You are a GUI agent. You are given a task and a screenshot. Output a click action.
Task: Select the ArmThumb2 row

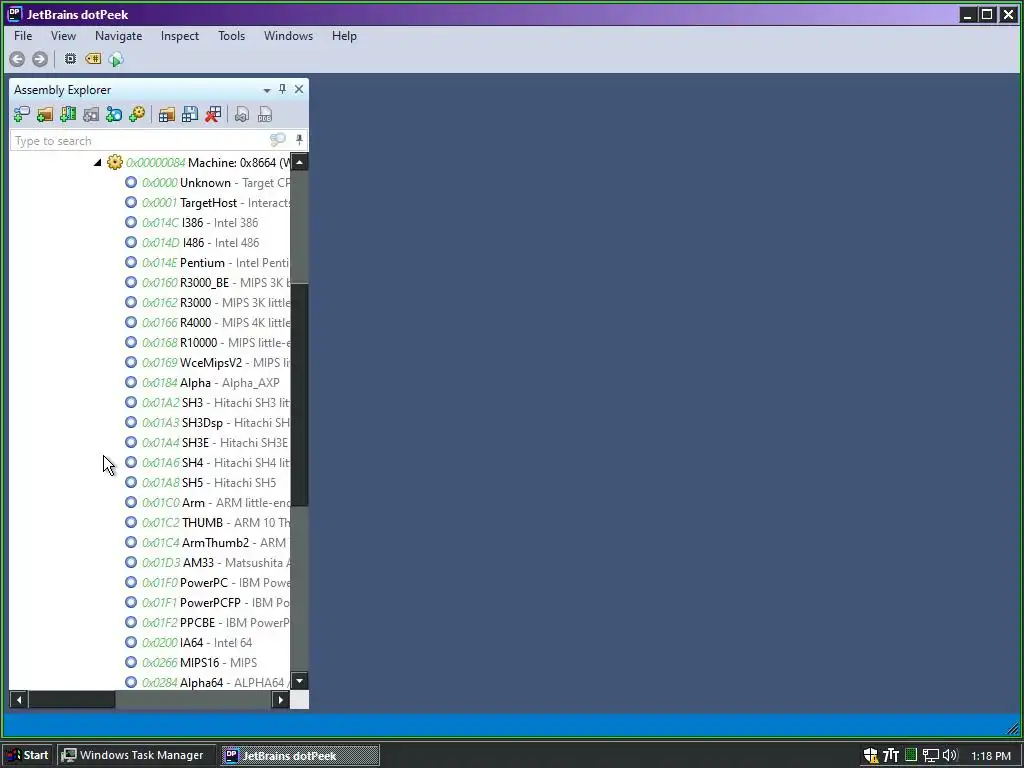click(x=208, y=543)
